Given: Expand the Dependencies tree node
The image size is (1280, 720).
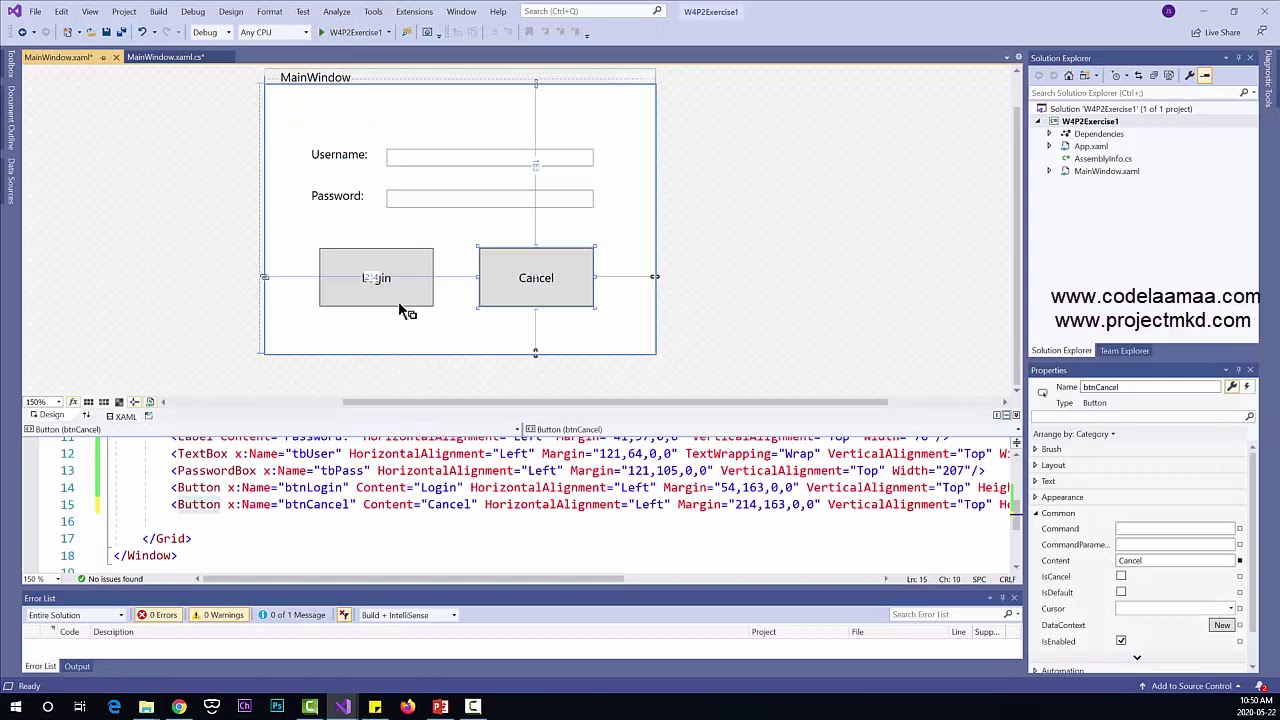Looking at the screenshot, I should [x=1049, y=134].
